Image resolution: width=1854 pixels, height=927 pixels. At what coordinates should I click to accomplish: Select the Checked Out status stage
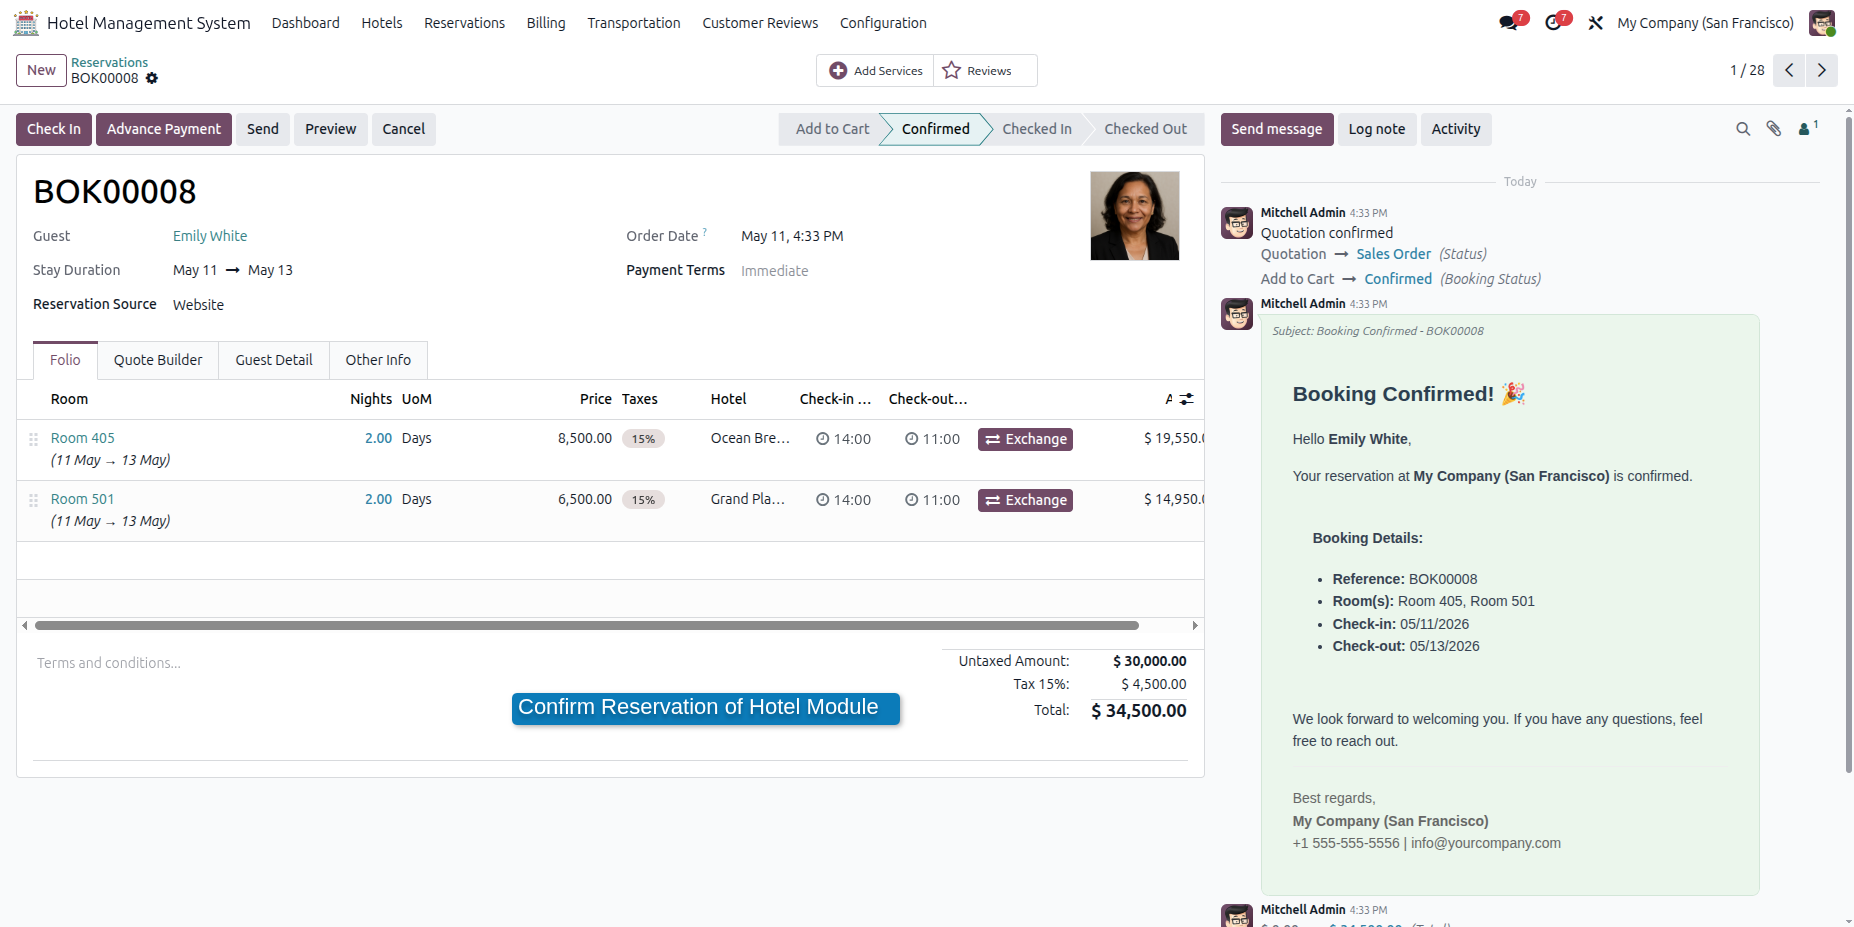(x=1146, y=129)
